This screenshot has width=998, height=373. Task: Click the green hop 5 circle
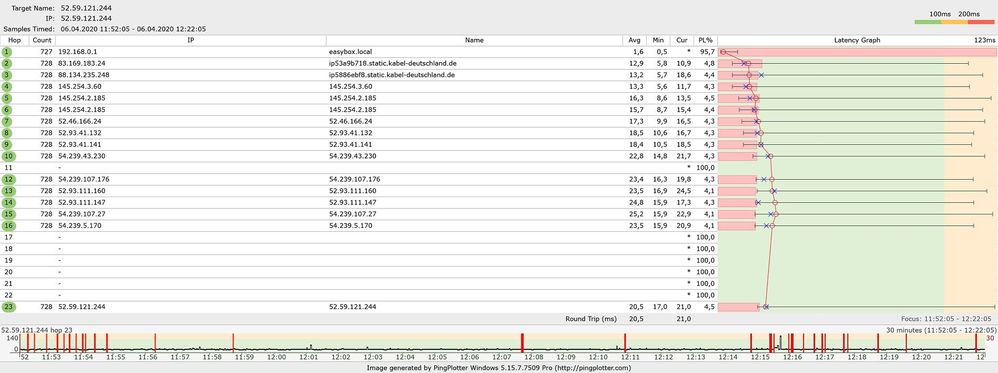pyautogui.click(x=7, y=98)
